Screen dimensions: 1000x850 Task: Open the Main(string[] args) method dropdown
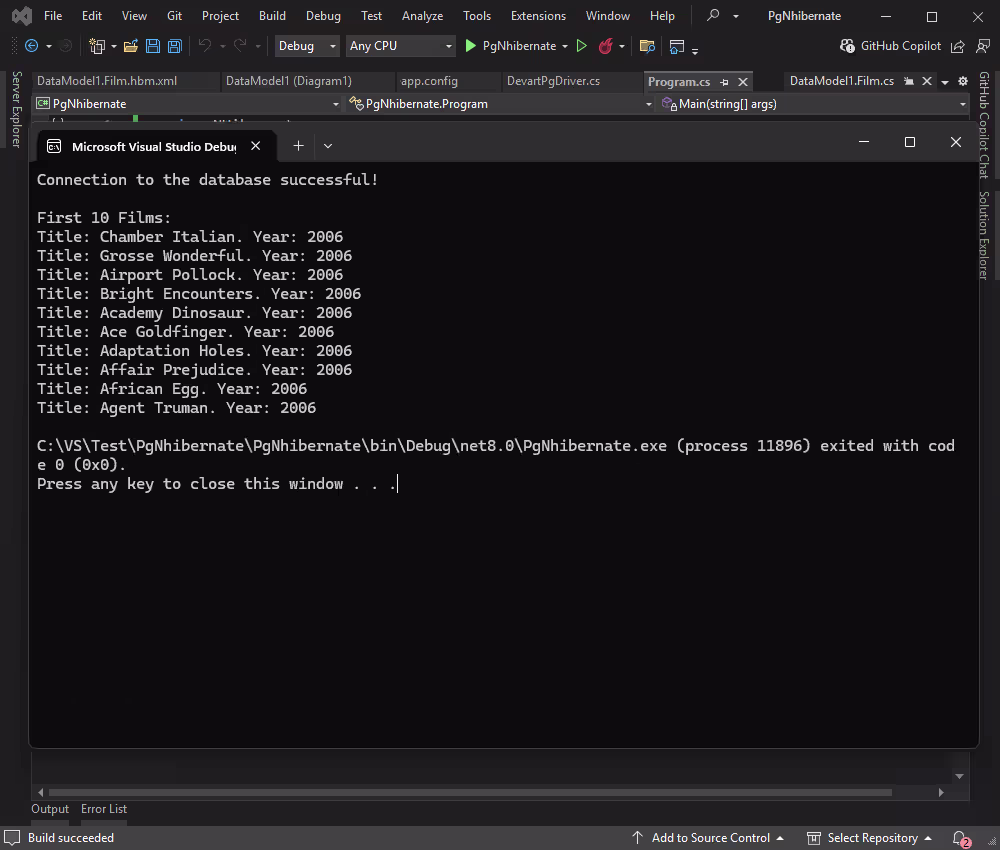coord(810,103)
